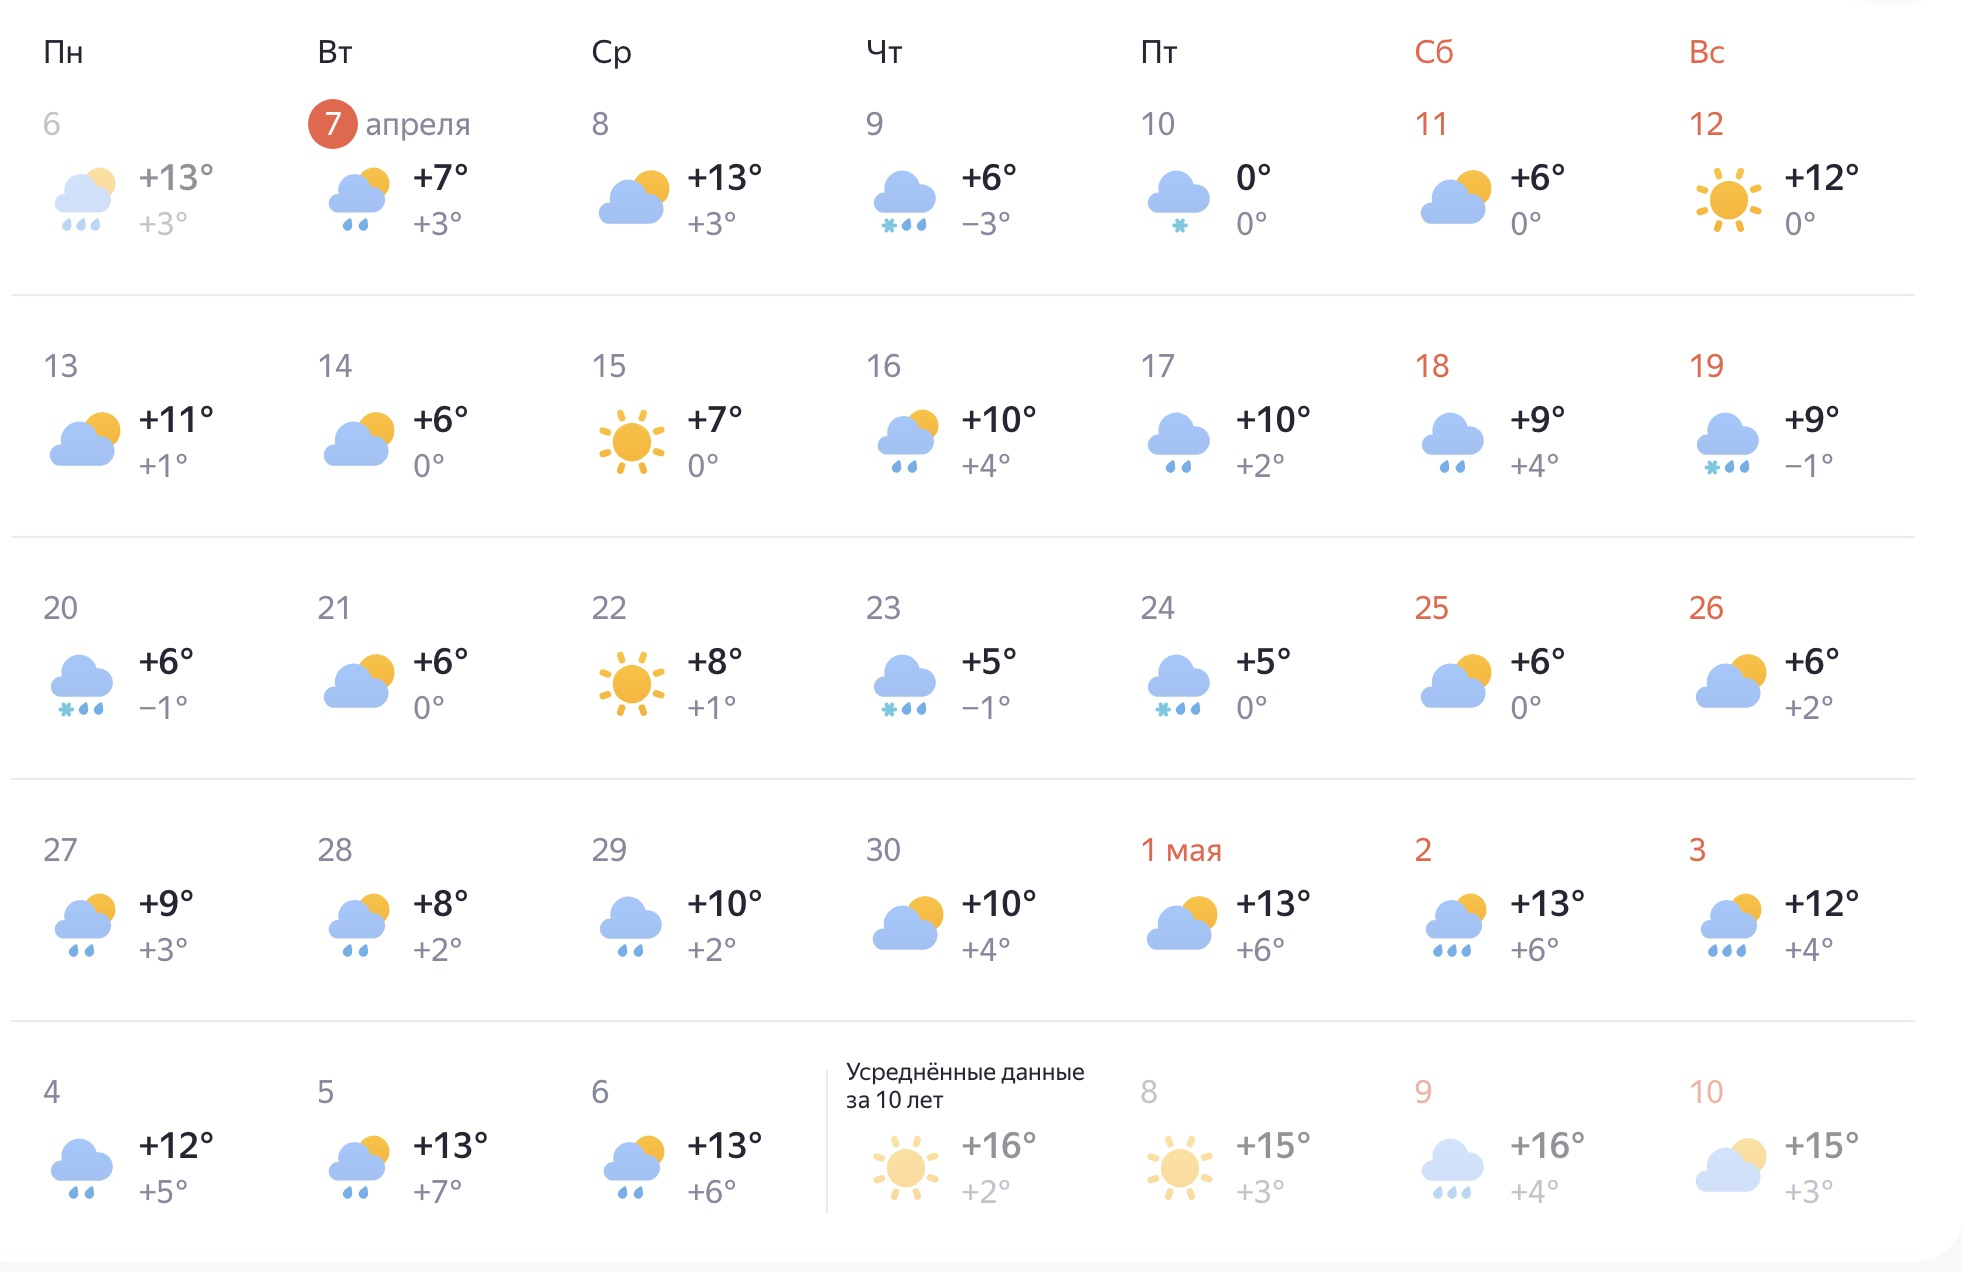1962x1272 pixels.
Task: Click the rain cloud icon for May 4
Action: point(82,1168)
